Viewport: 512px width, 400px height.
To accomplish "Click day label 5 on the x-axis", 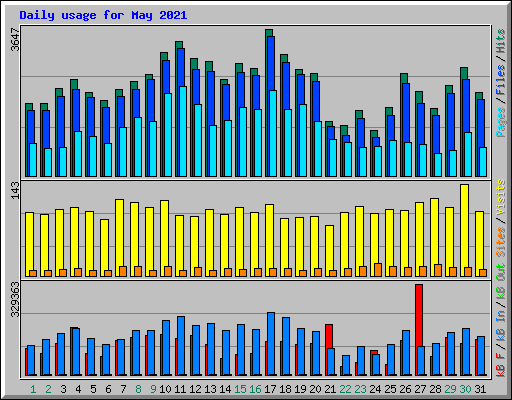I will (x=93, y=389).
